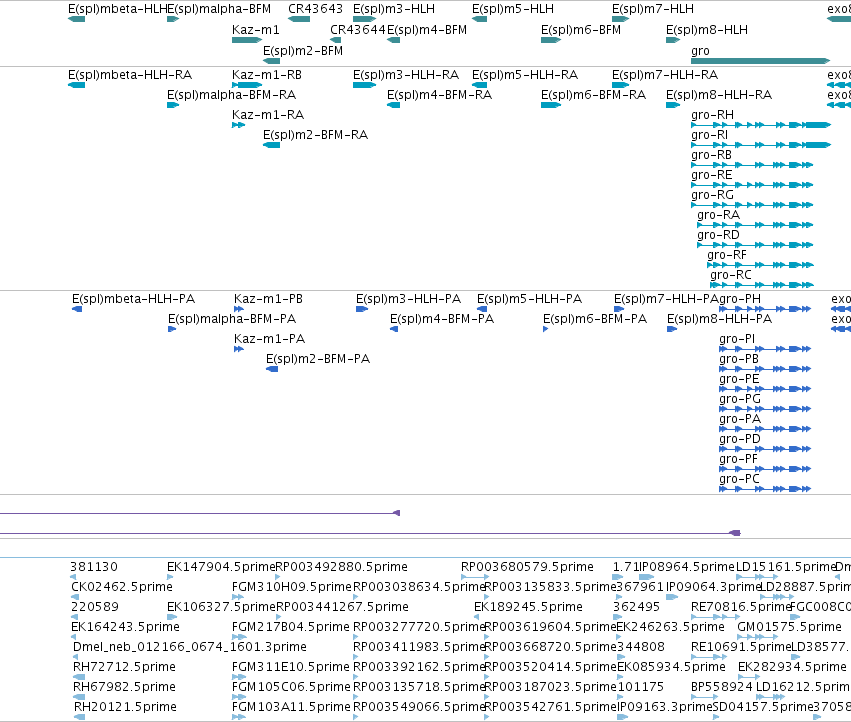Click the gro-RF transcript label
This screenshot has height=722, width=851.
point(727,255)
